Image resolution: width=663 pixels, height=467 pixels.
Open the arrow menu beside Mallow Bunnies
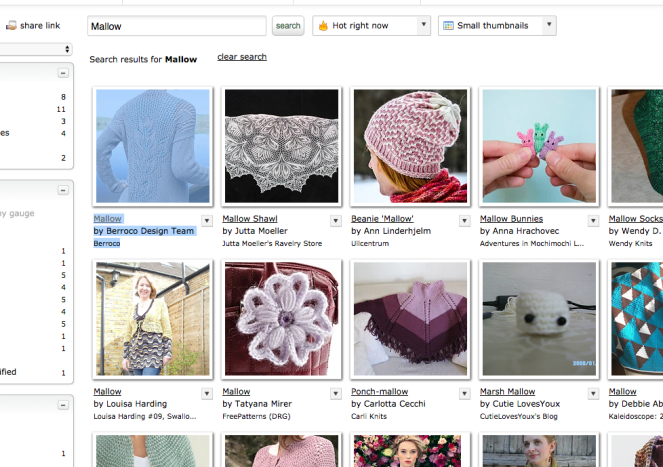tap(593, 221)
